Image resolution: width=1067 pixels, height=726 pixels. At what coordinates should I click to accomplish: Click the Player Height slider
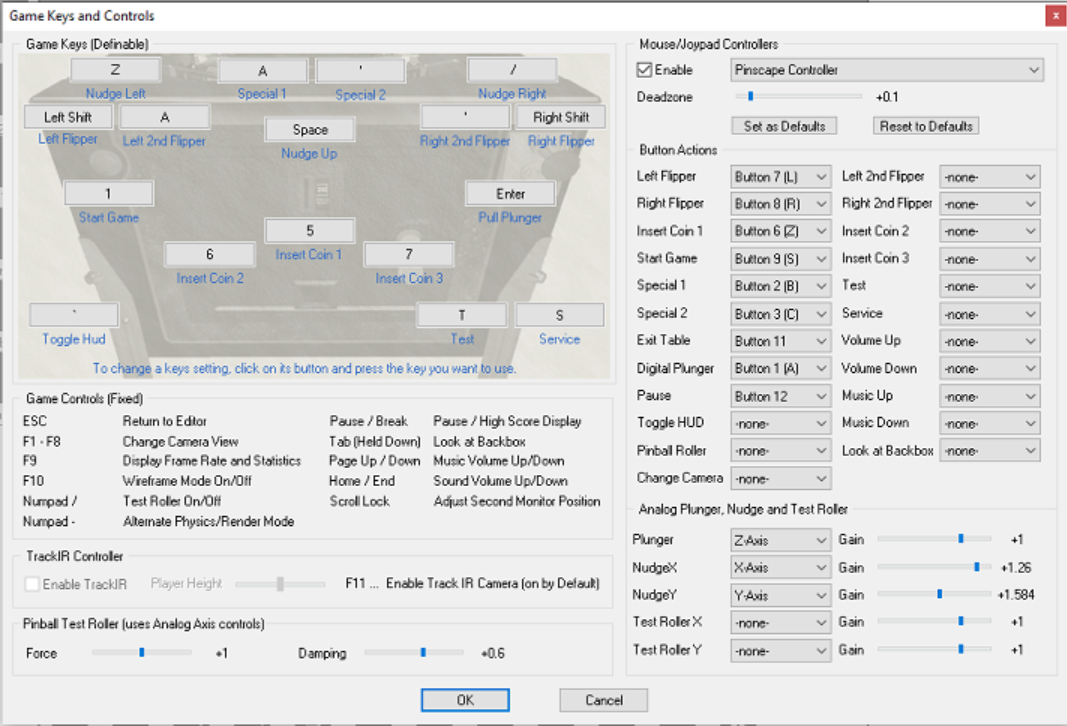(280, 584)
